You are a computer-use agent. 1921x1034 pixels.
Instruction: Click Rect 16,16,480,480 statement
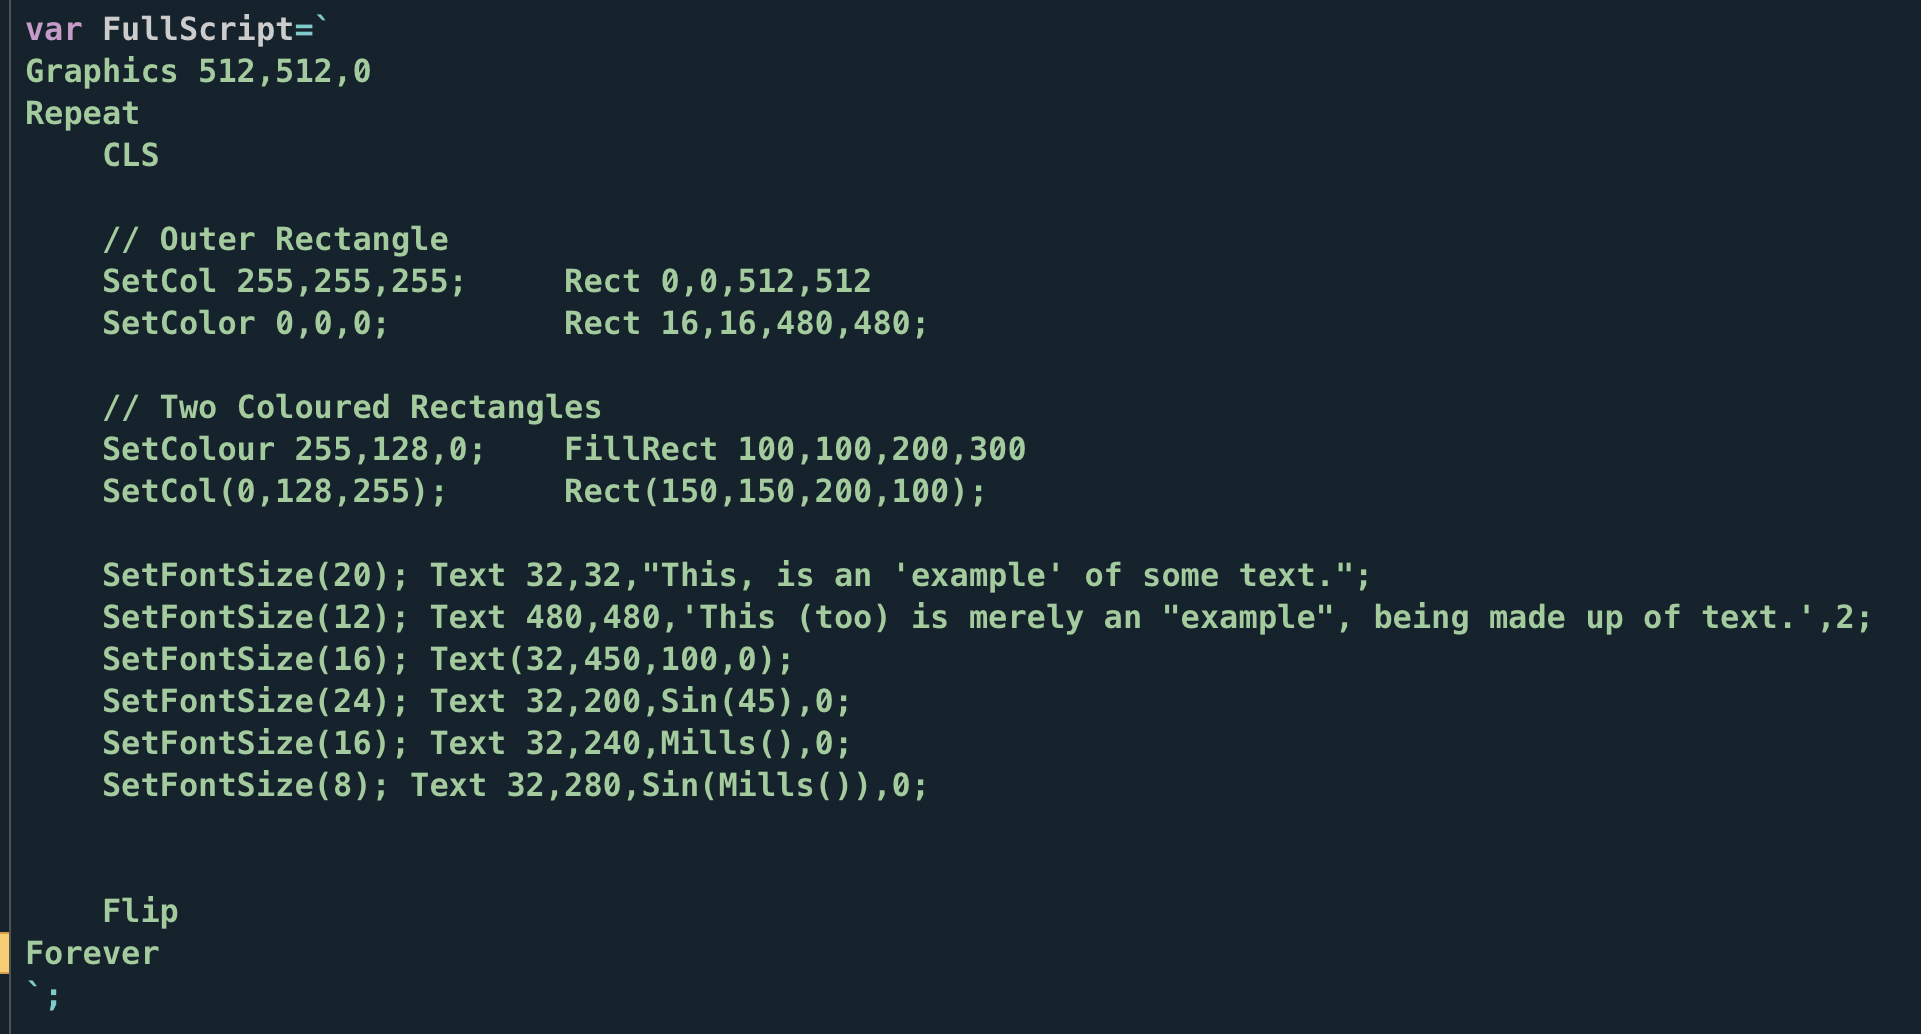tap(746, 323)
